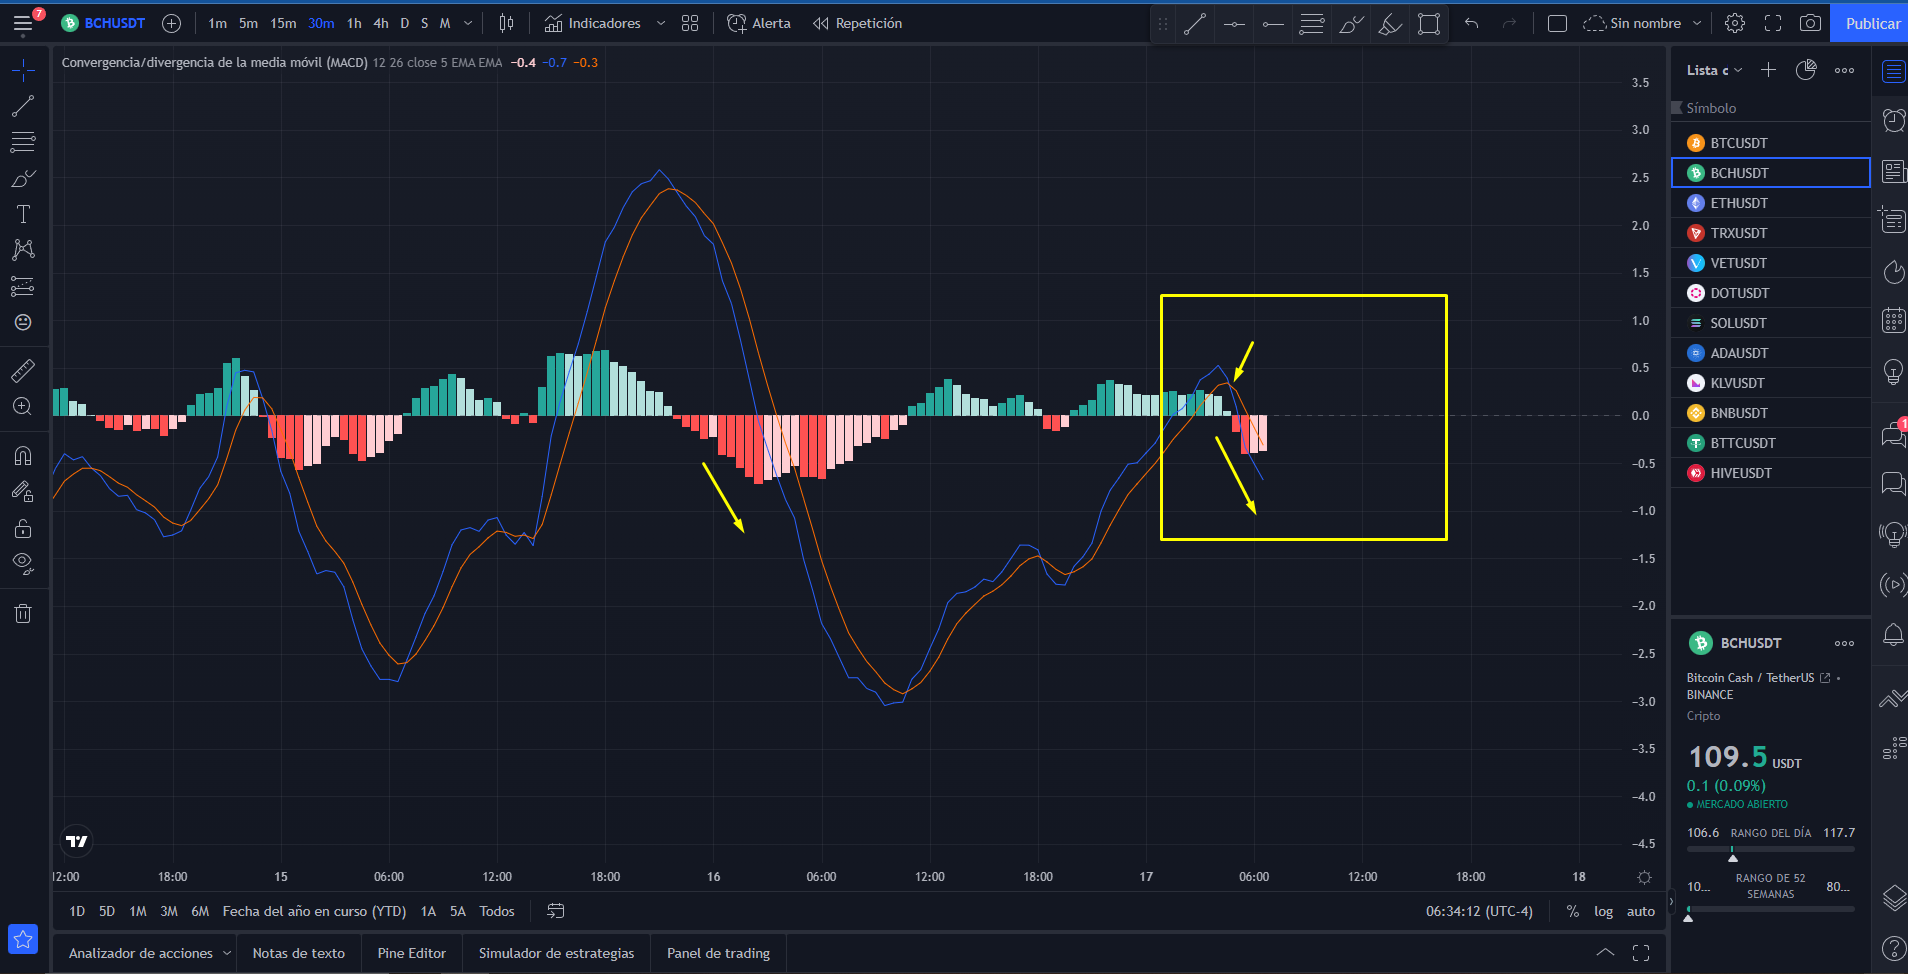This screenshot has height=974, width=1908.
Task: Activate the ruler measure tool
Action: coord(23,370)
